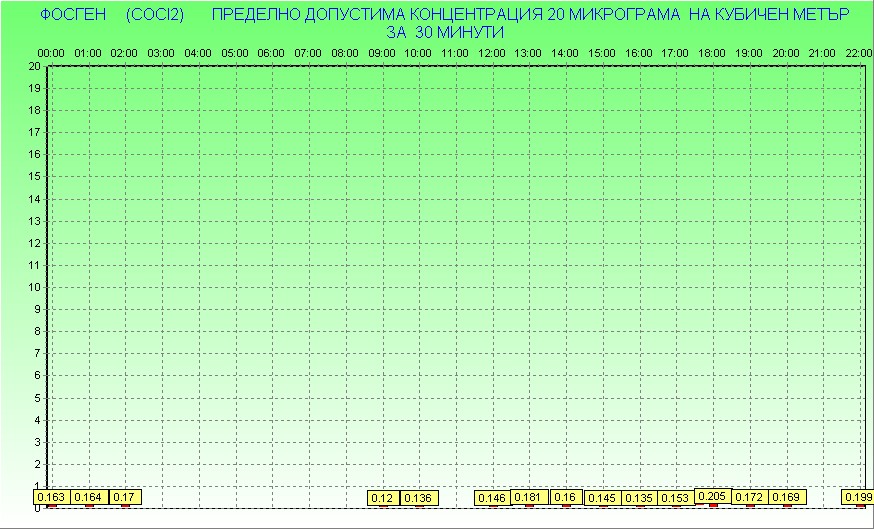
Task: Click the 17:00 time label
Action: click(x=675, y=53)
